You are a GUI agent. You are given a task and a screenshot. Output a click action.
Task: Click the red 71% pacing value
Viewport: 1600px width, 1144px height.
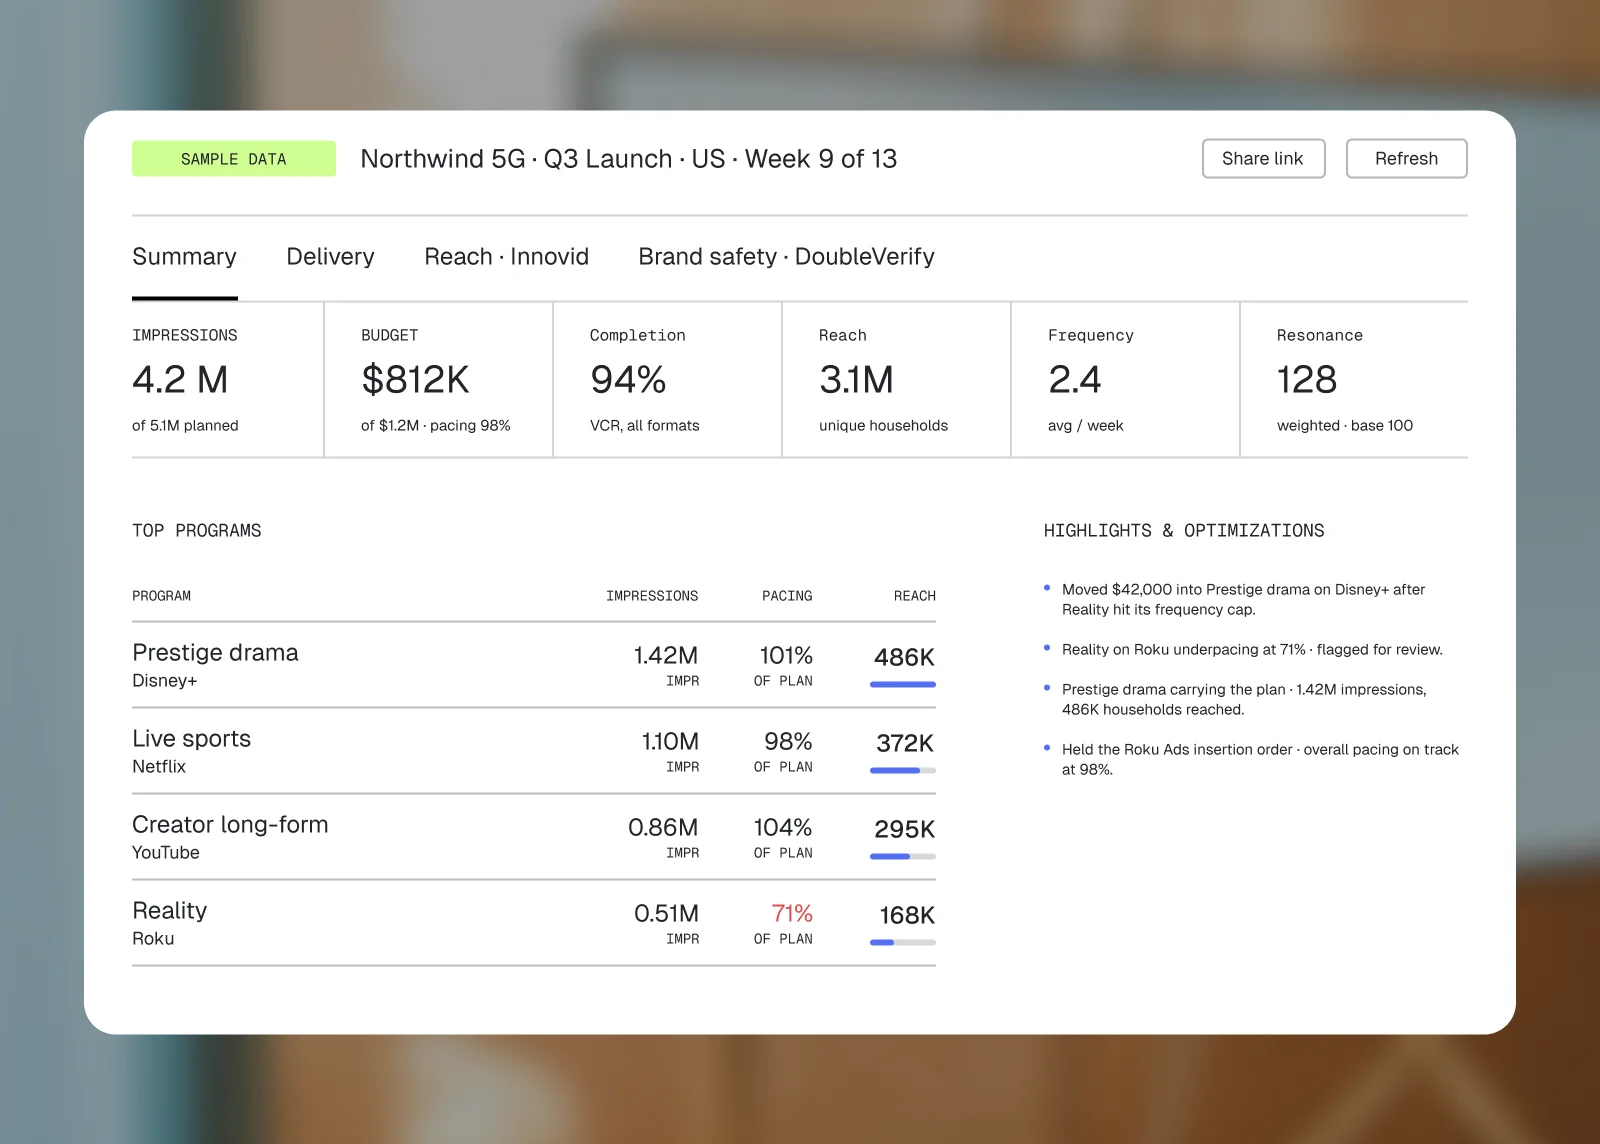(x=792, y=914)
